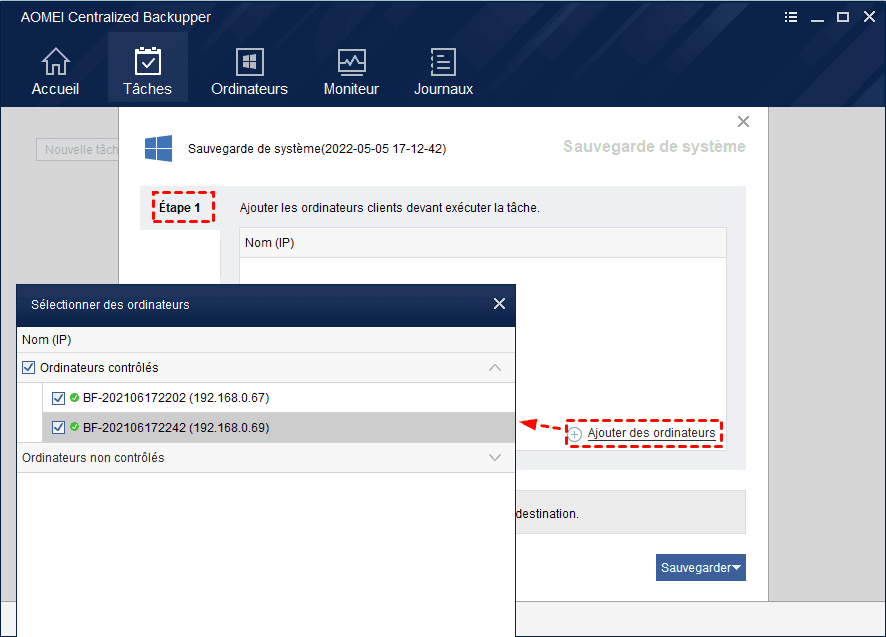
Task: Open the Journaux log list icon
Action: point(443,62)
